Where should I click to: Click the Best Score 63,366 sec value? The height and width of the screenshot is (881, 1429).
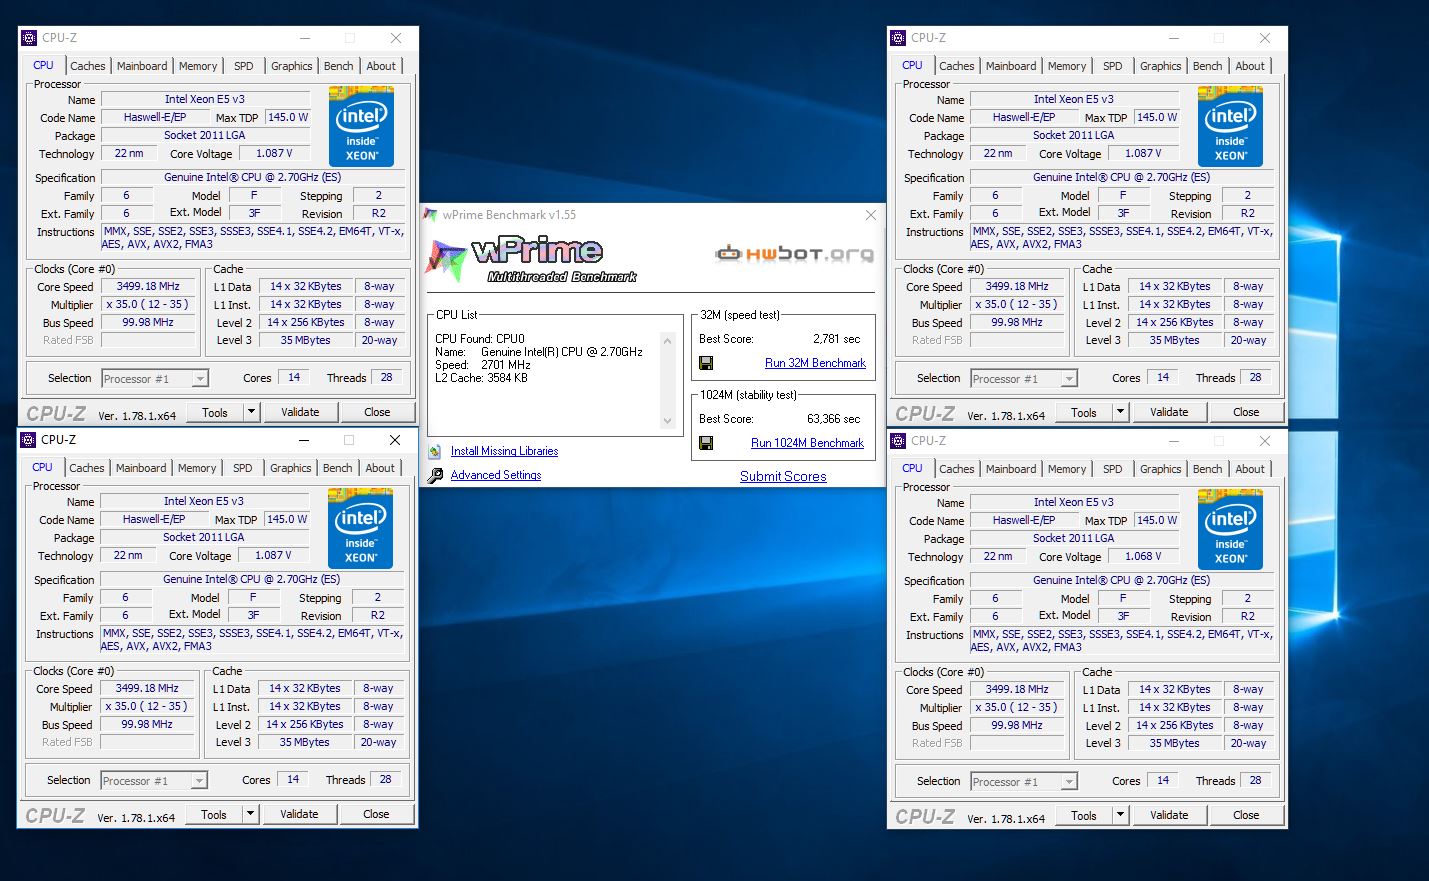(x=833, y=419)
